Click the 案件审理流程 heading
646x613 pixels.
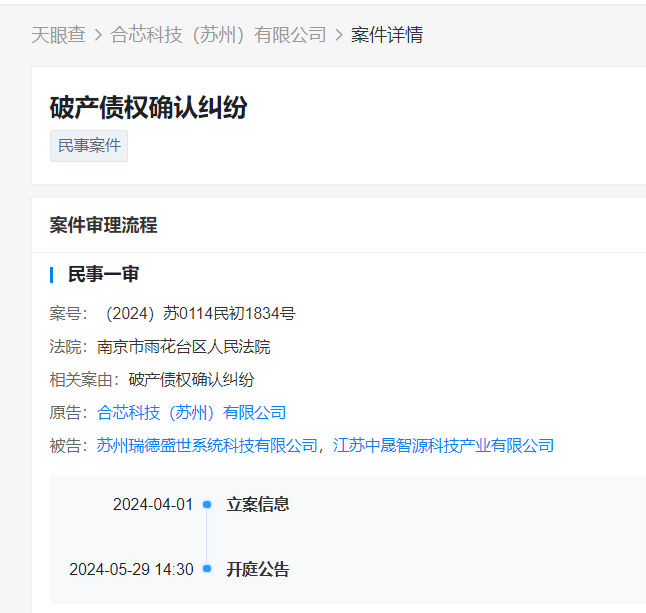click(x=103, y=225)
